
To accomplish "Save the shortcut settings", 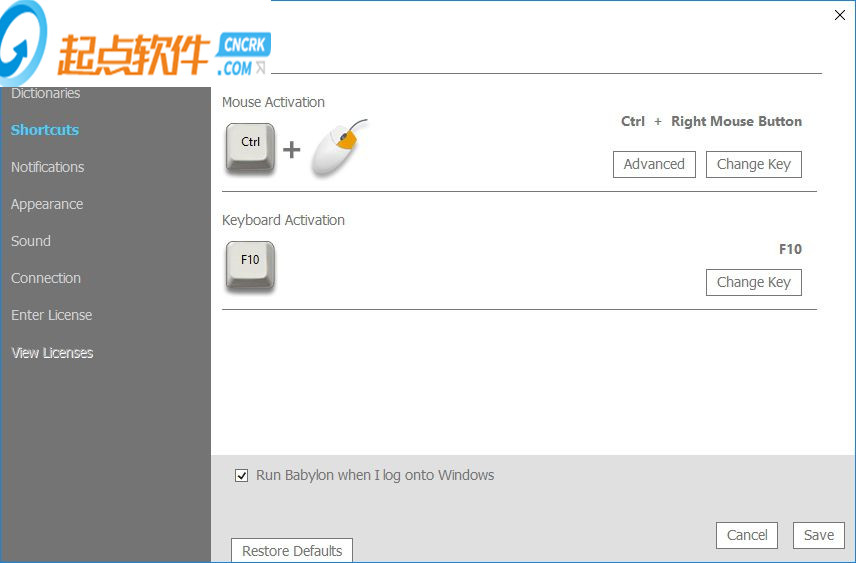I will [x=819, y=535].
